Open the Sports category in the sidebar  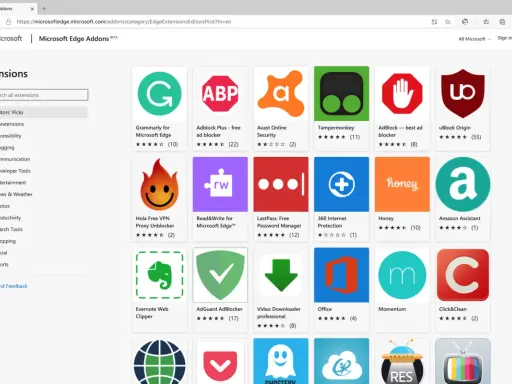(4, 264)
